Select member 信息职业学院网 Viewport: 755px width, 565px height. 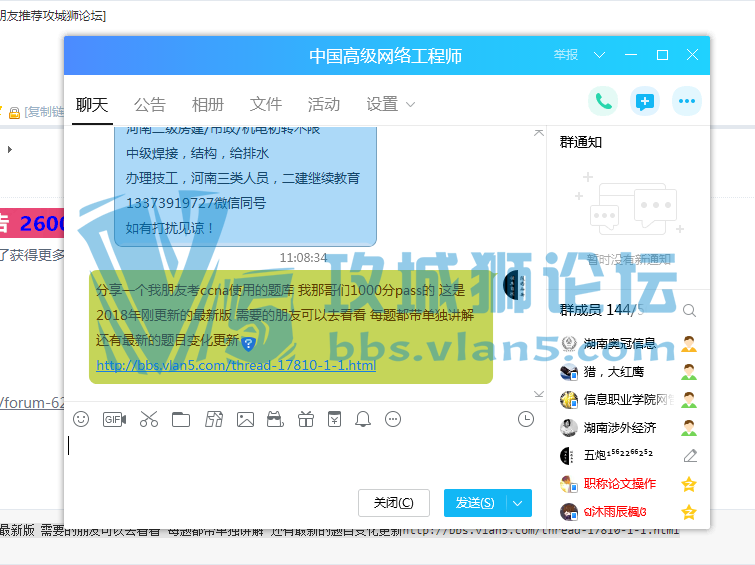[628, 399]
